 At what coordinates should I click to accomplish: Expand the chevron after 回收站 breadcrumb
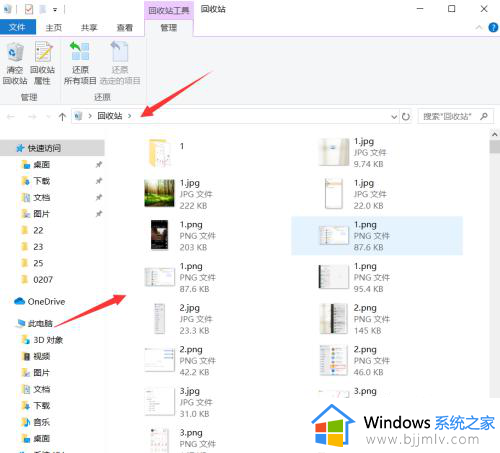pyautogui.click(x=129, y=116)
